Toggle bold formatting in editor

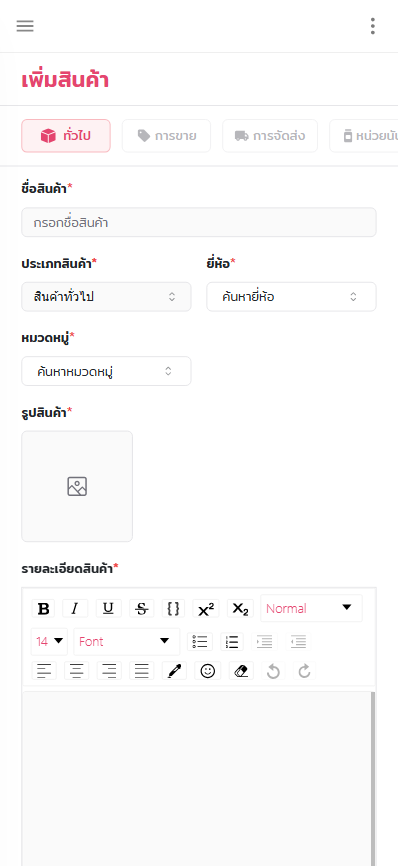(x=44, y=609)
